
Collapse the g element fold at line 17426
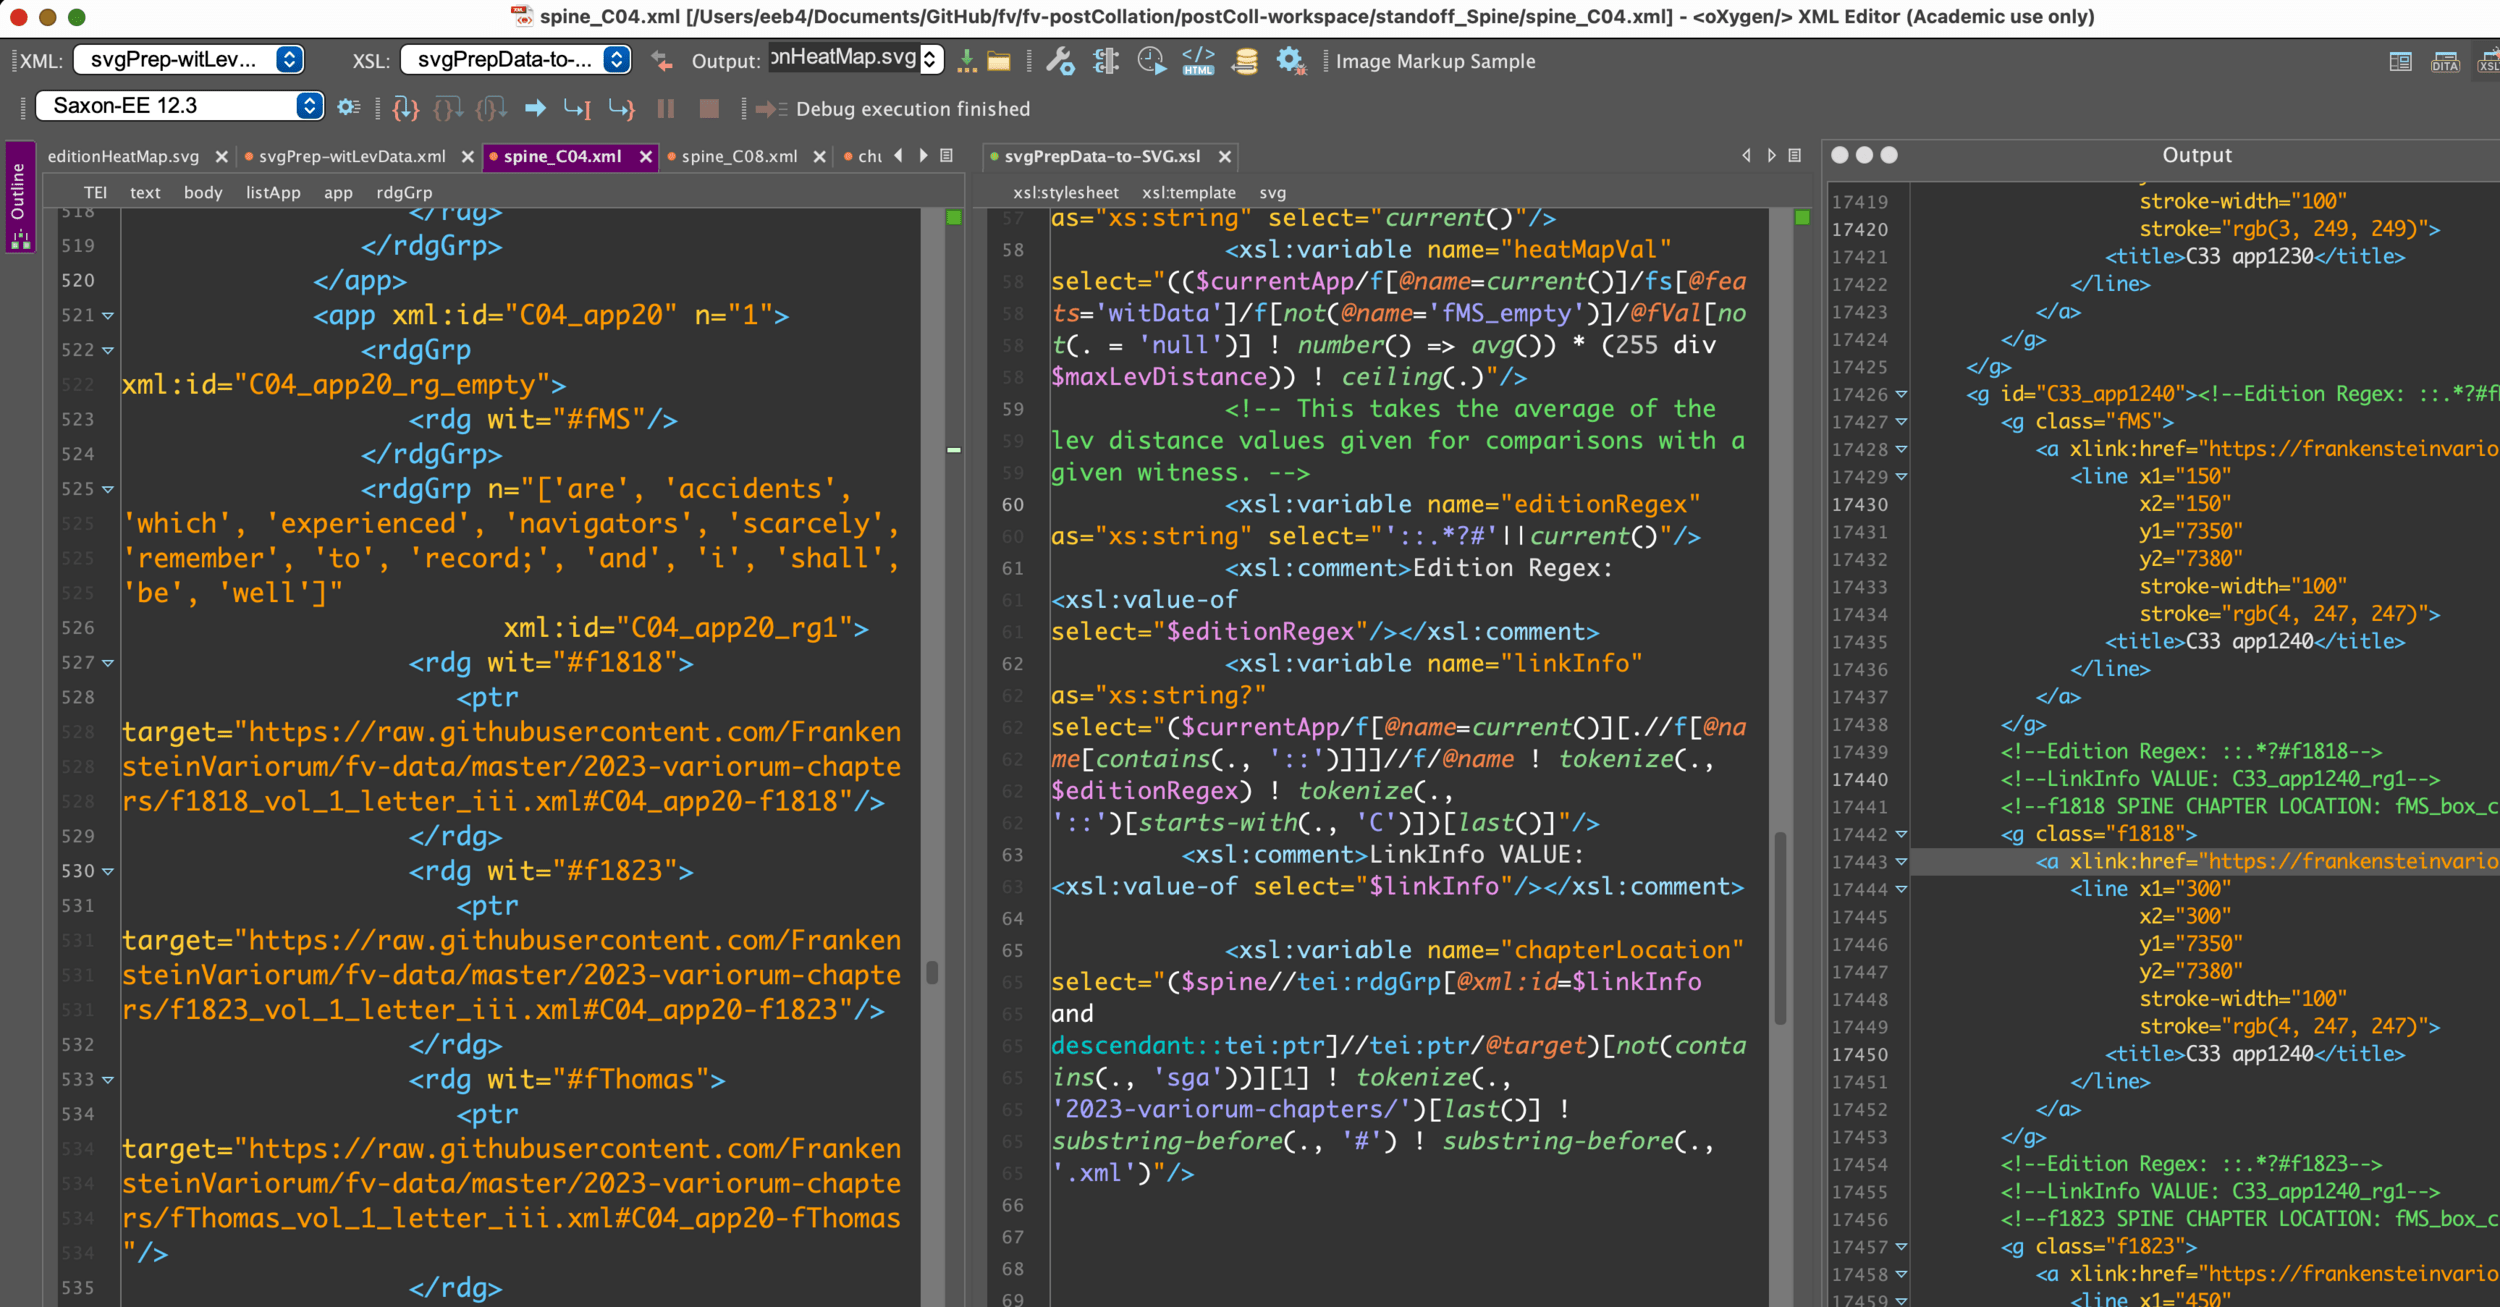(x=1901, y=395)
